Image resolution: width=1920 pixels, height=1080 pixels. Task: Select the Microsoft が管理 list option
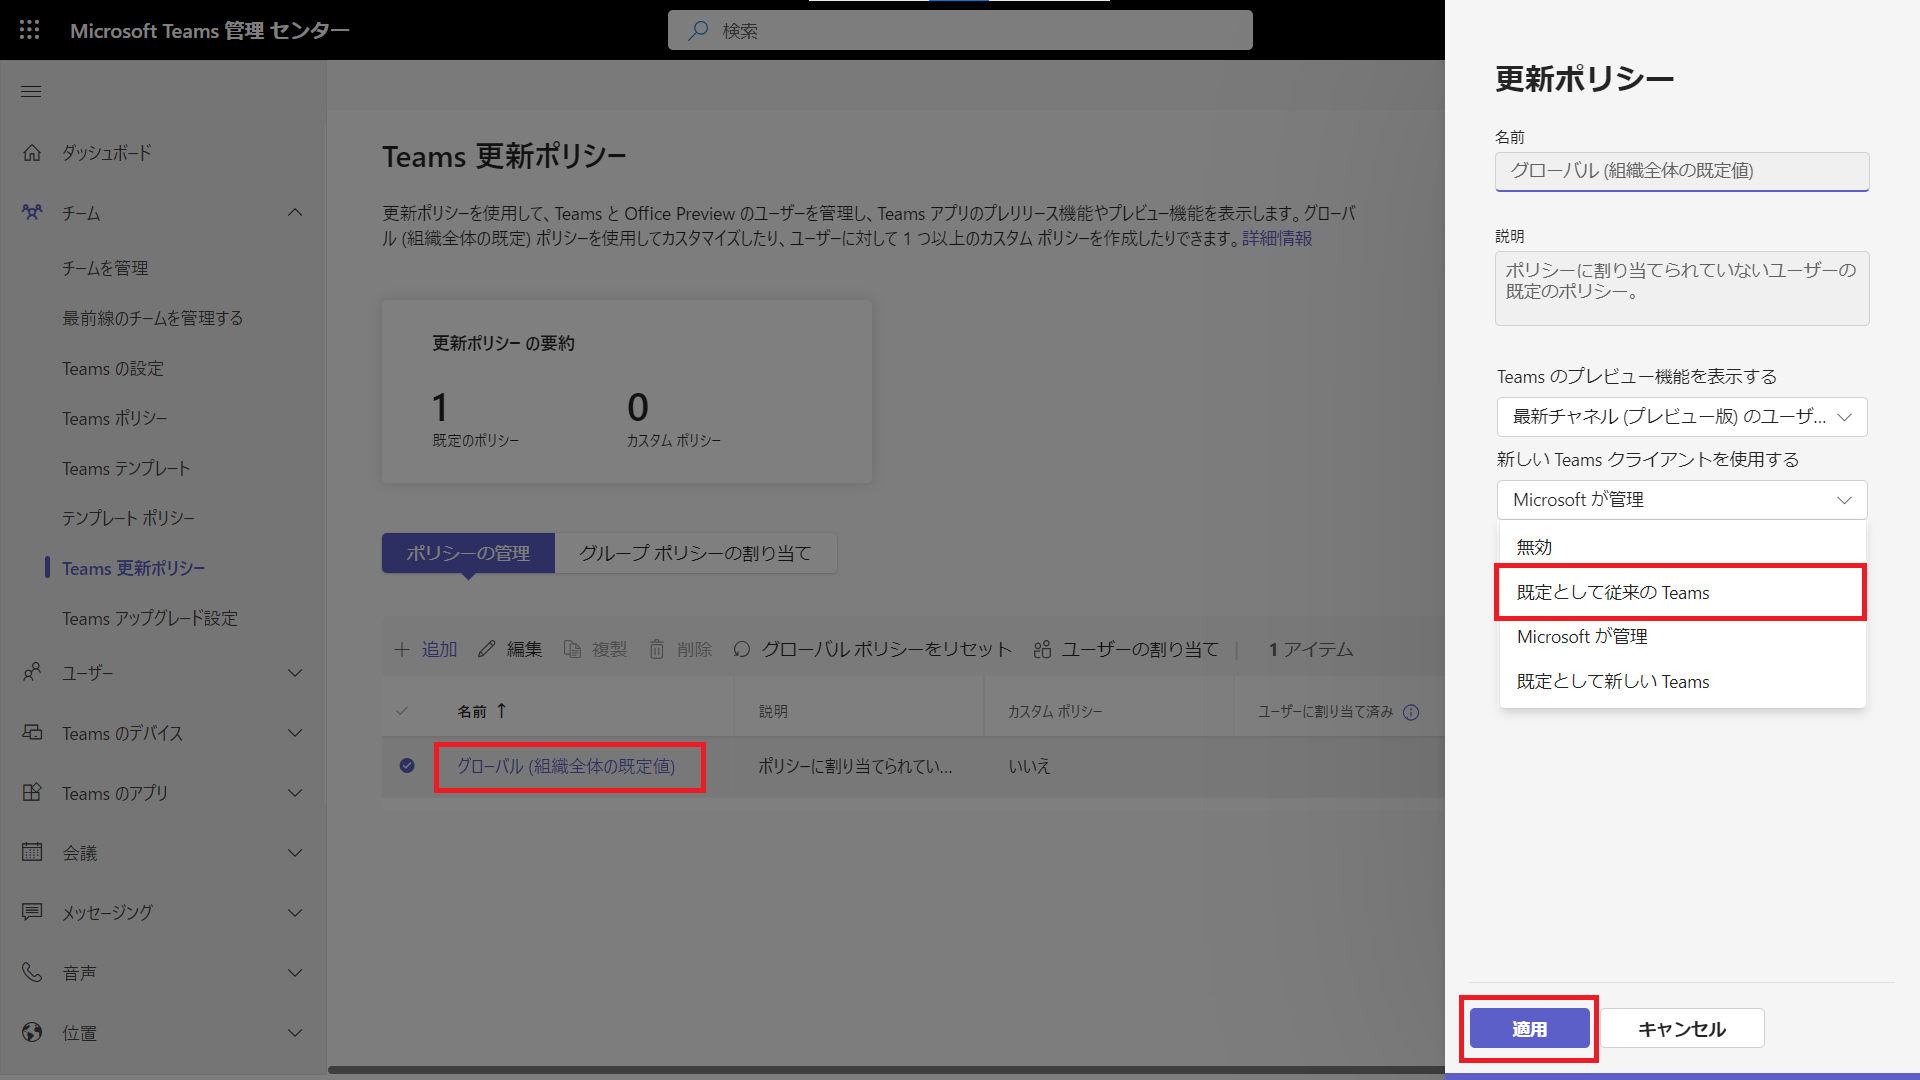click(x=1682, y=637)
